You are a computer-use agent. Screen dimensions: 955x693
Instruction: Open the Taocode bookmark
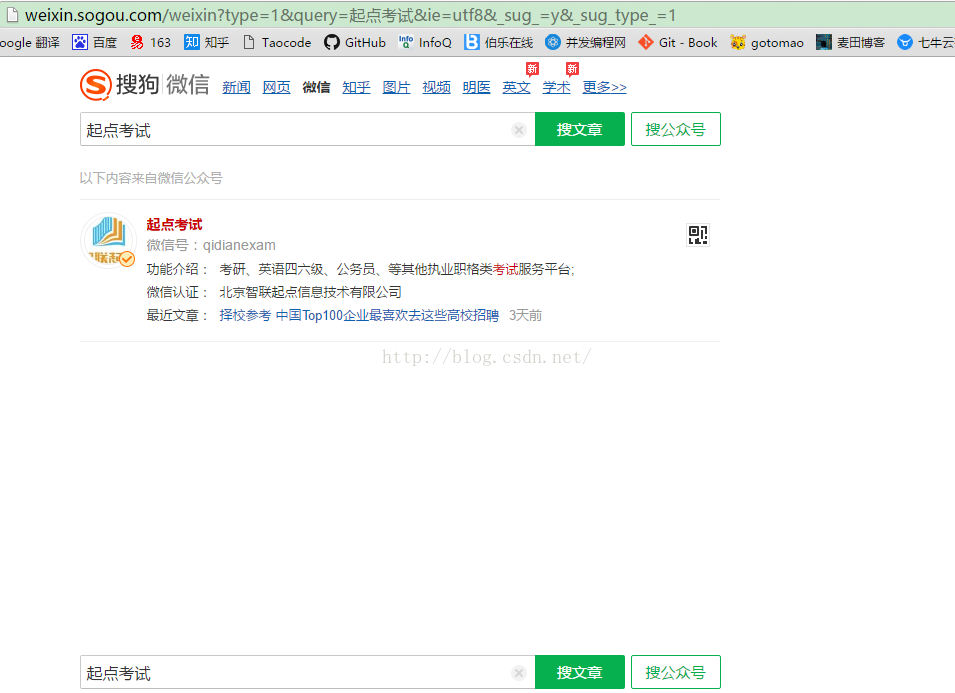pyautogui.click(x=277, y=43)
